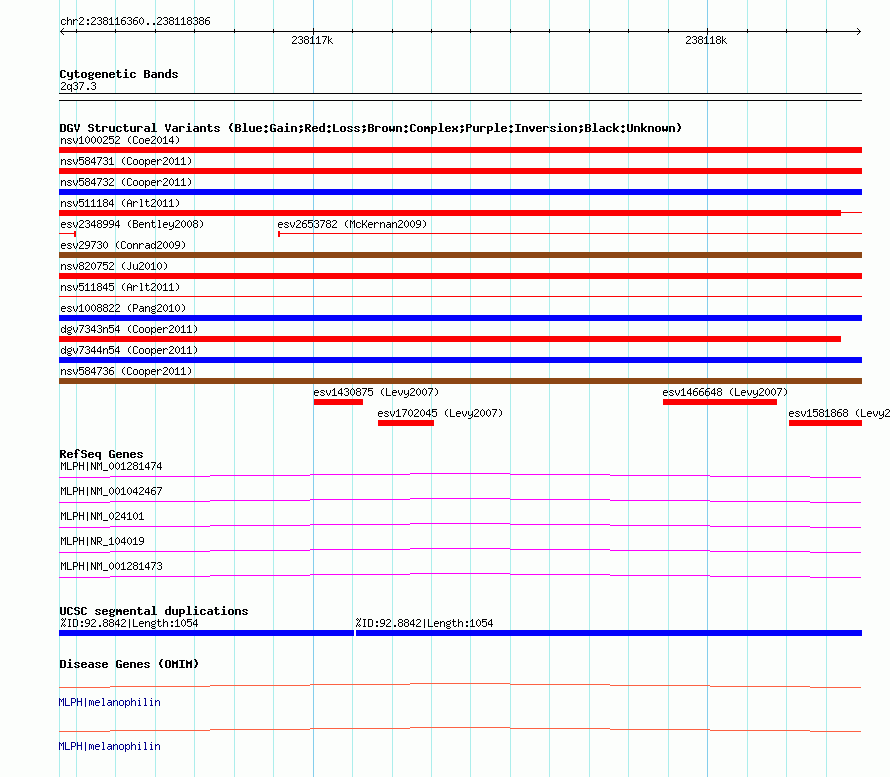Open MLPH|NM_001281474 transcript label
The image size is (890, 777).
pos(111,467)
